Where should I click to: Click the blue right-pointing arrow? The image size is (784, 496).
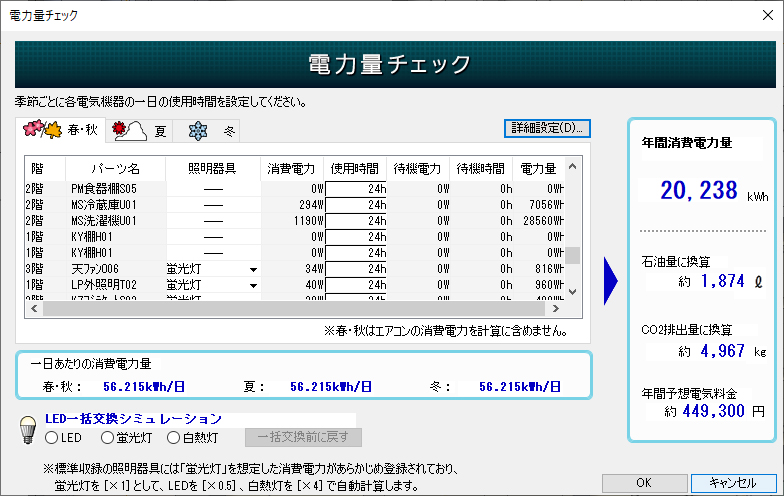[x=610, y=281]
